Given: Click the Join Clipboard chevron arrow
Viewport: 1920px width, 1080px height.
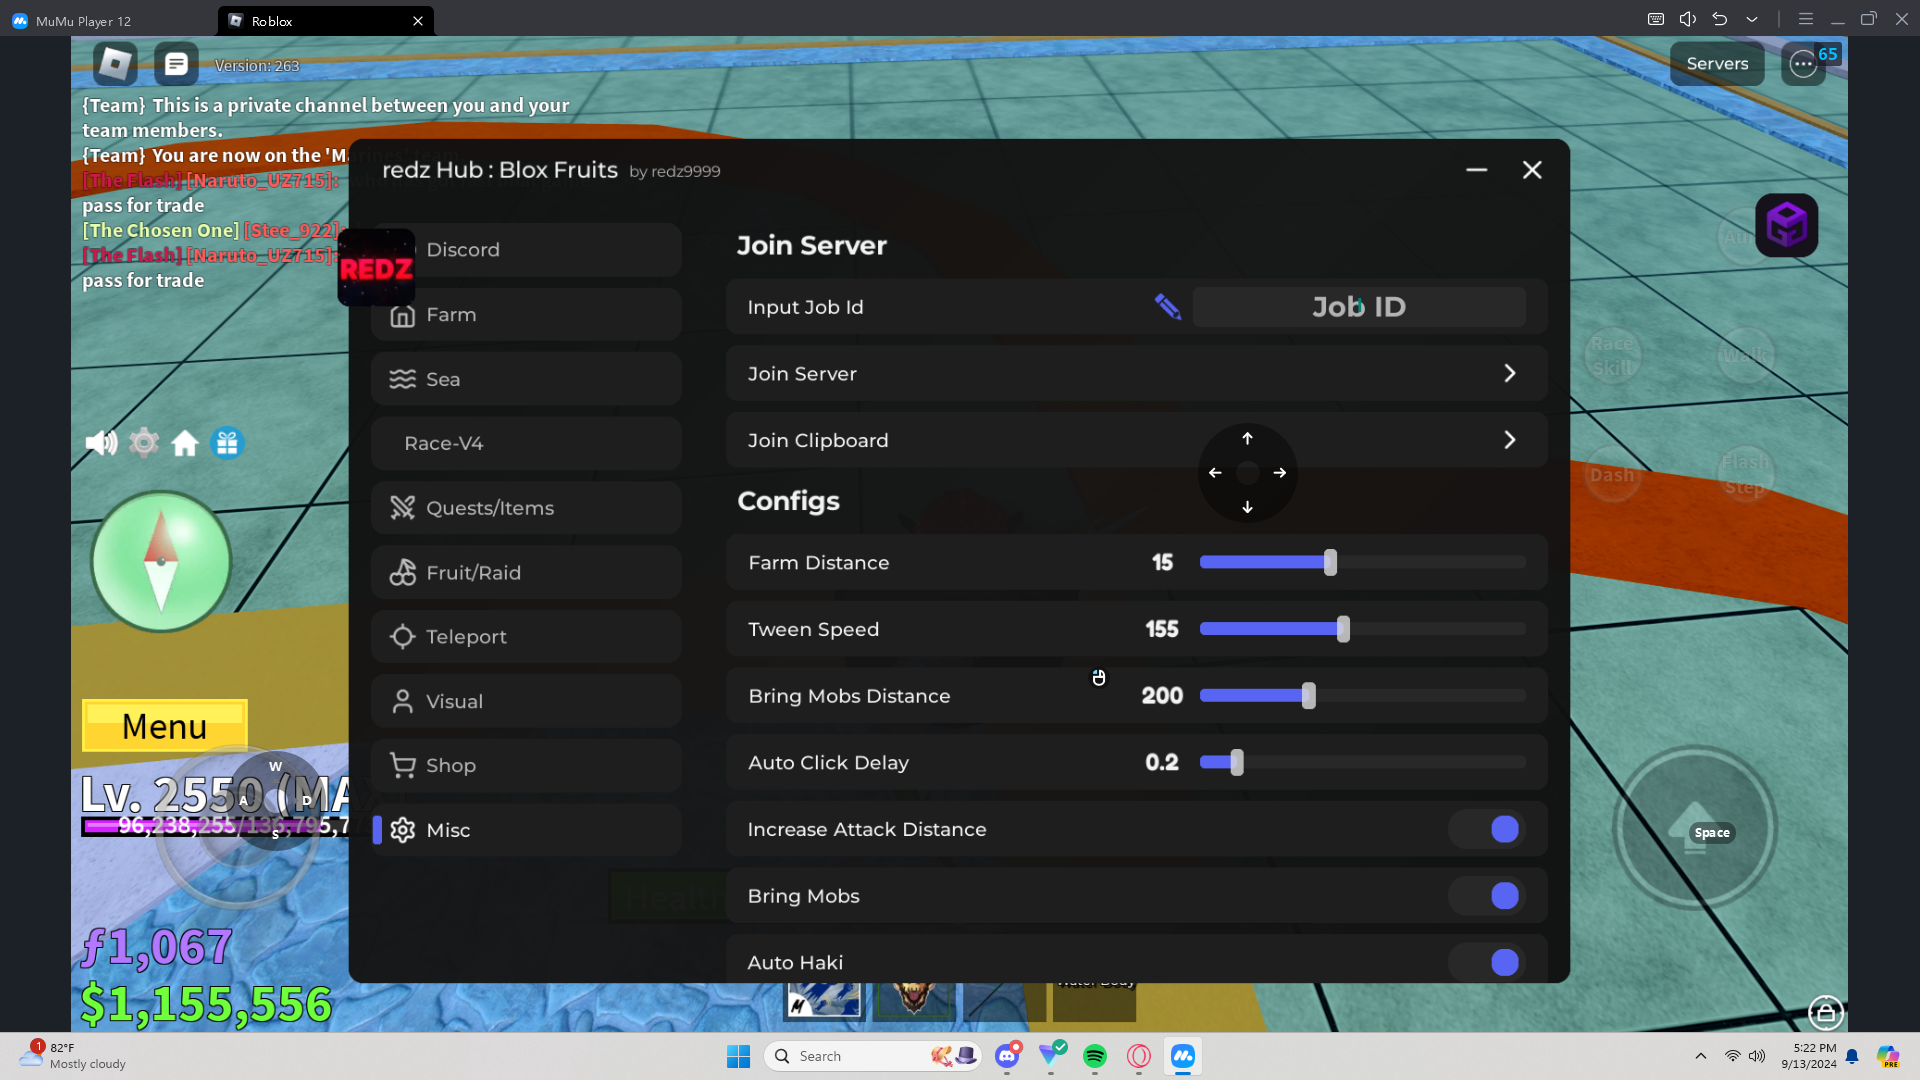Looking at the screenshot, I should pyautogui.click(x=1510, y=440).
